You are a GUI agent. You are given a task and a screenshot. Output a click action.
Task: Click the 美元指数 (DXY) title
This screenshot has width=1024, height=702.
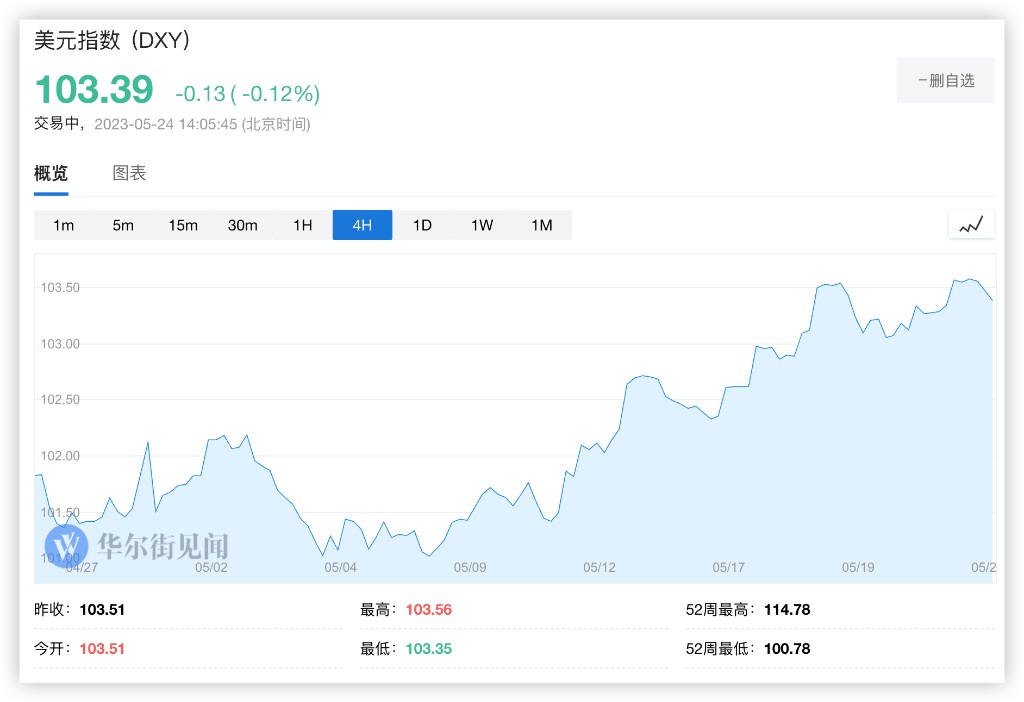112,40
